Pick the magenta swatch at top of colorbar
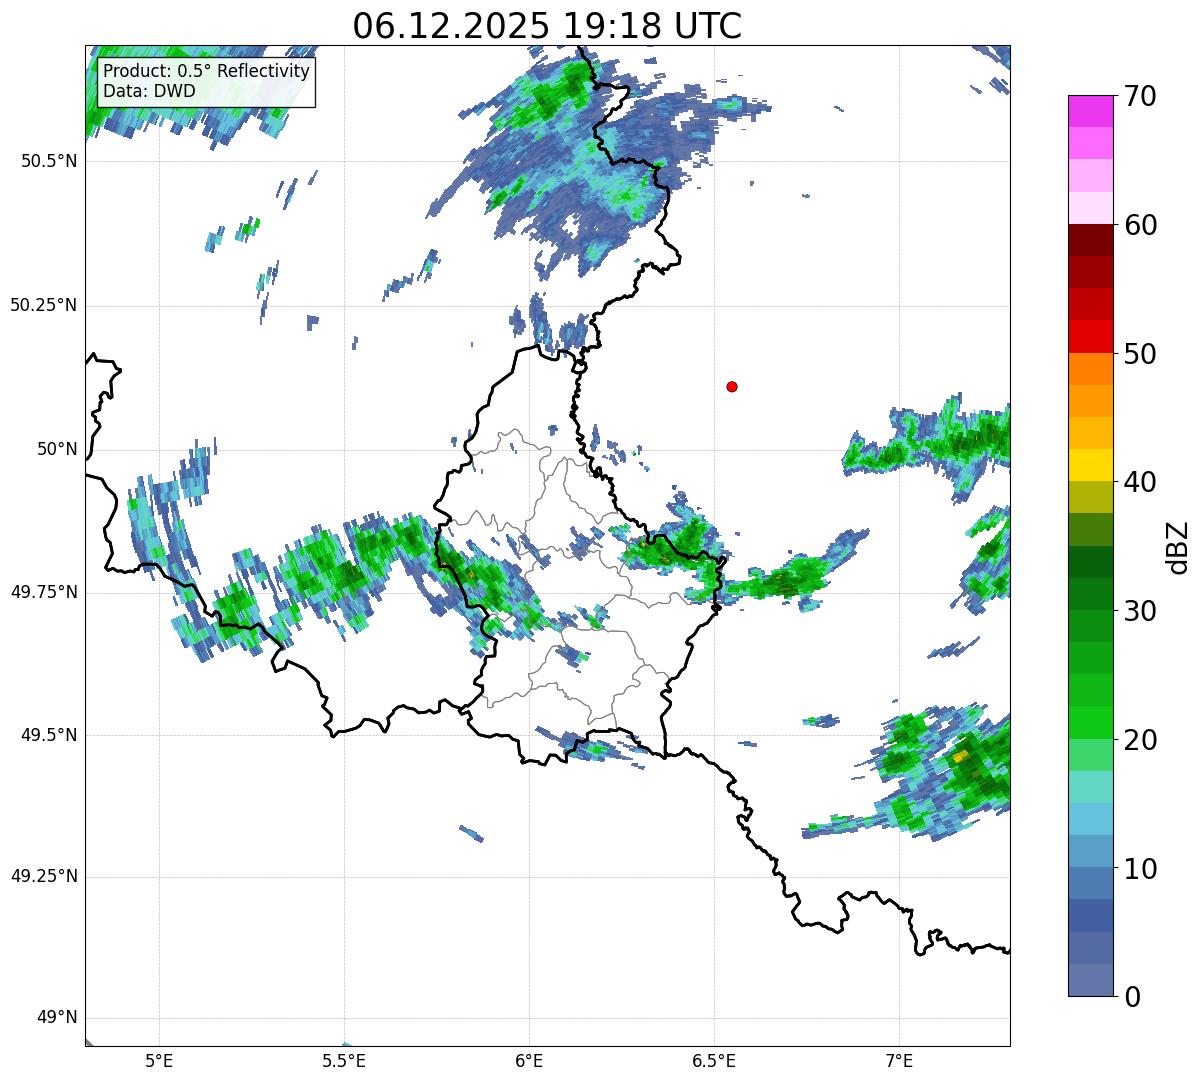 1091,111
